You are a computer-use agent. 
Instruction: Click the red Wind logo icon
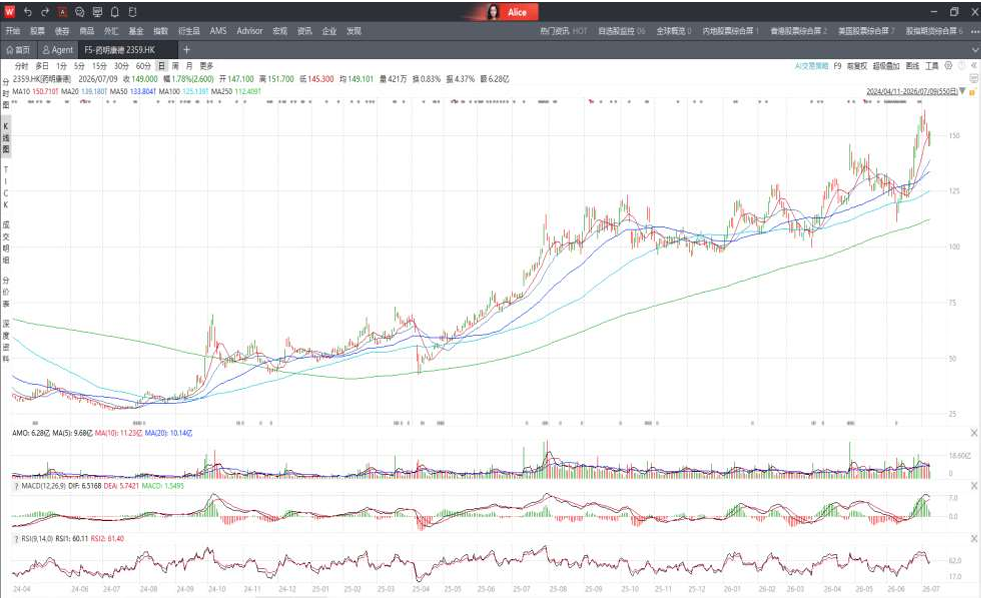point(9,12)
